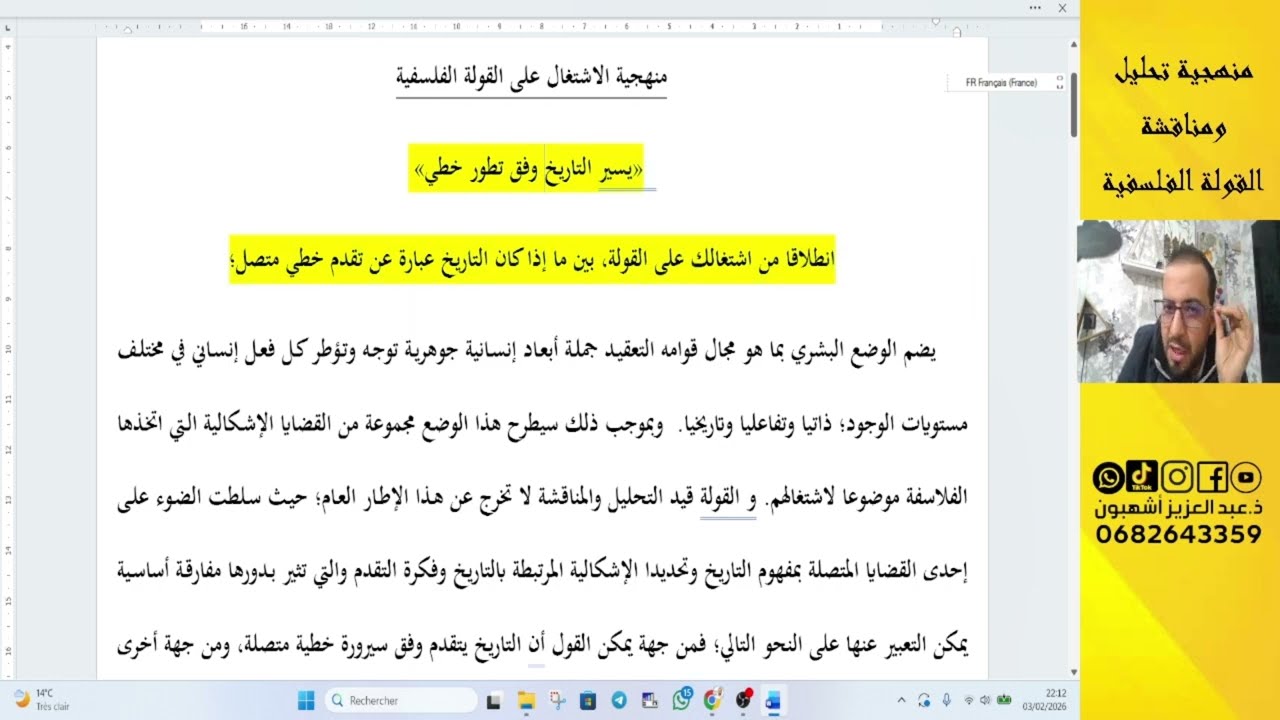1280x720 pixels.
Task: Open the recording app with red dot
Action: coord(743,701)
